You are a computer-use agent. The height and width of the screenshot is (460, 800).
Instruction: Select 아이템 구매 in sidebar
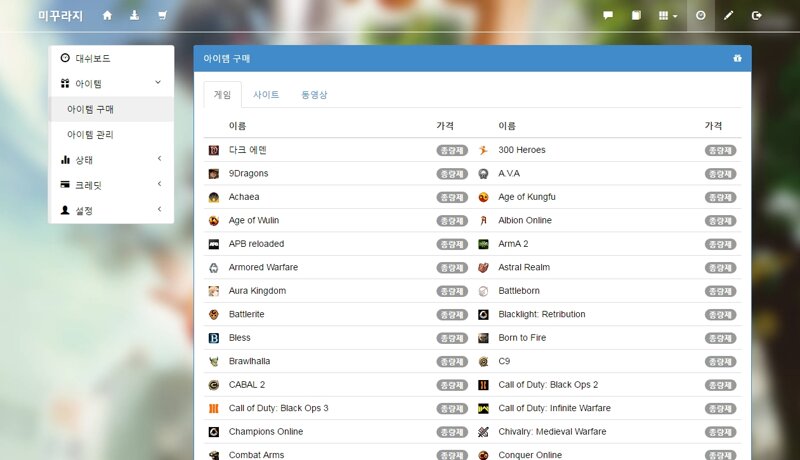(x=111, y=109)
